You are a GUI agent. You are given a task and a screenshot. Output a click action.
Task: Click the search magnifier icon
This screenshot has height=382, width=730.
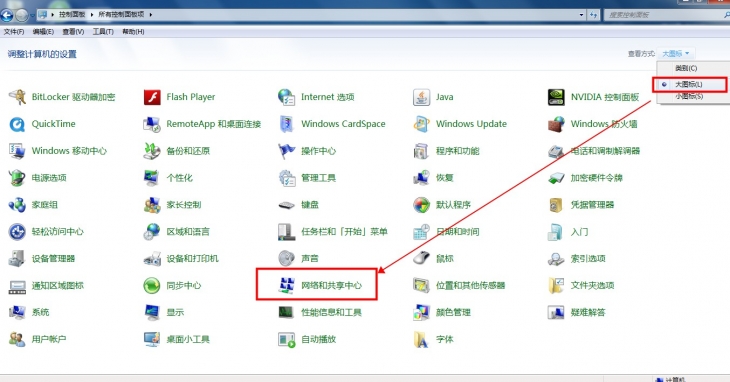(727, 15)
